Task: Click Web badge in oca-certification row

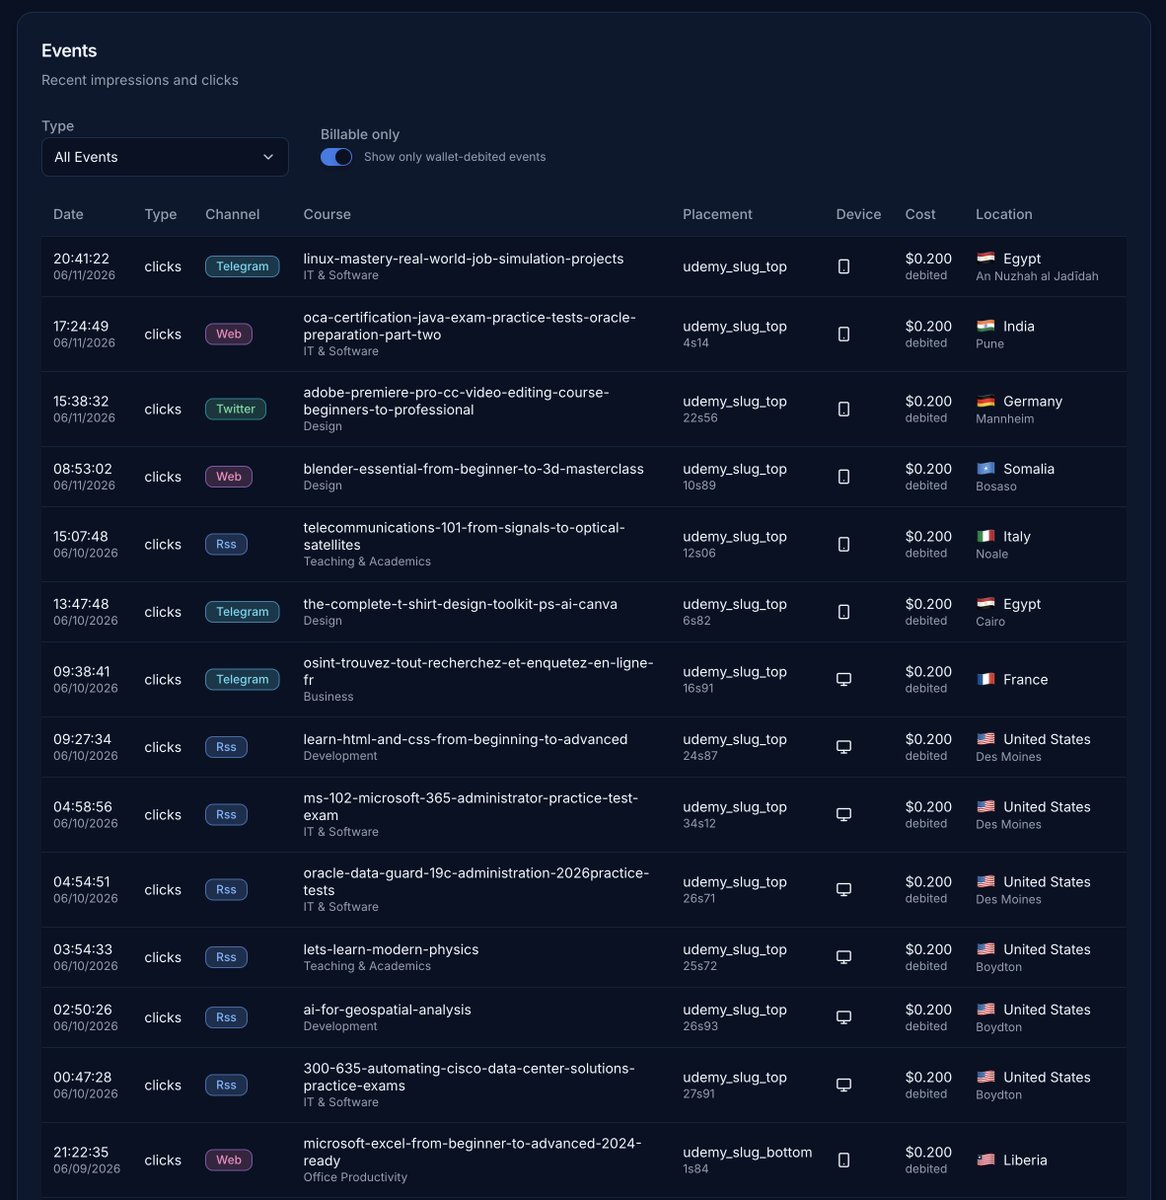Action: [229, 334]
